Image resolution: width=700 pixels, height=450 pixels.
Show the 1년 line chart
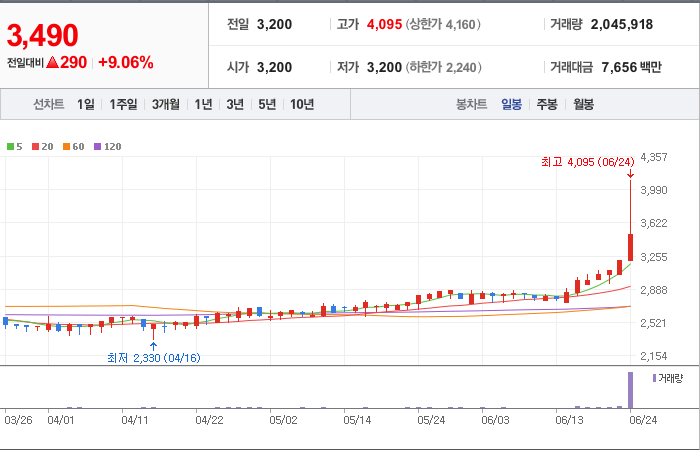point(203,104)
